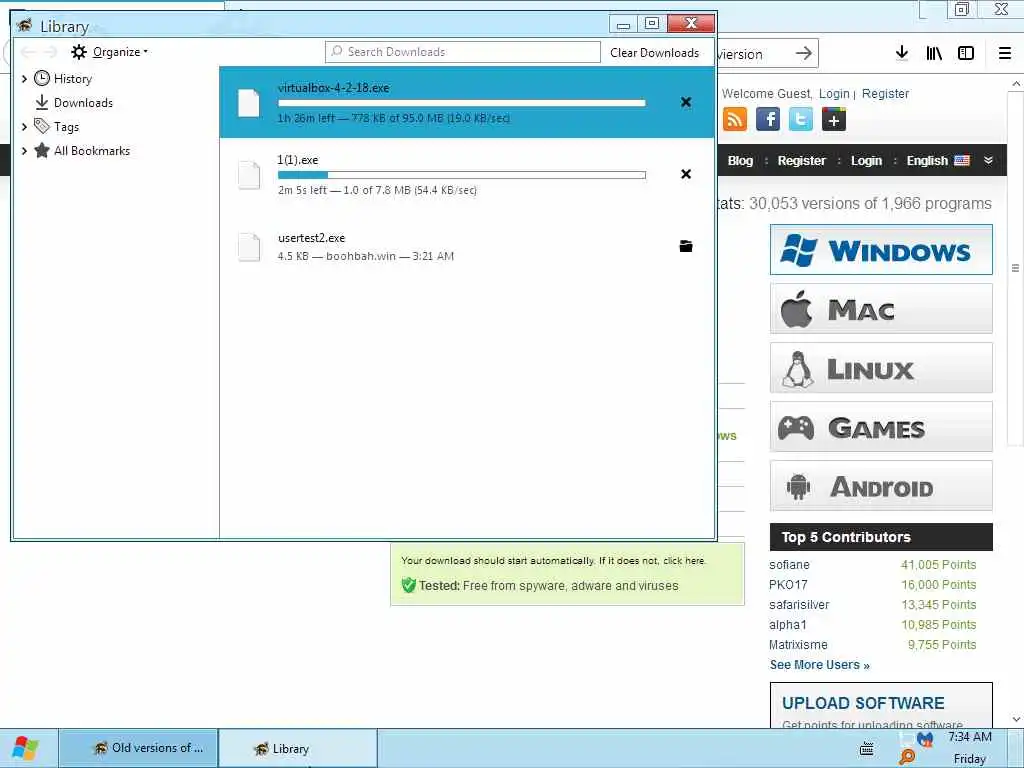Select All Bookmarks in the sidebar
Screen dimensions: 1024x768
click(91, 151)
